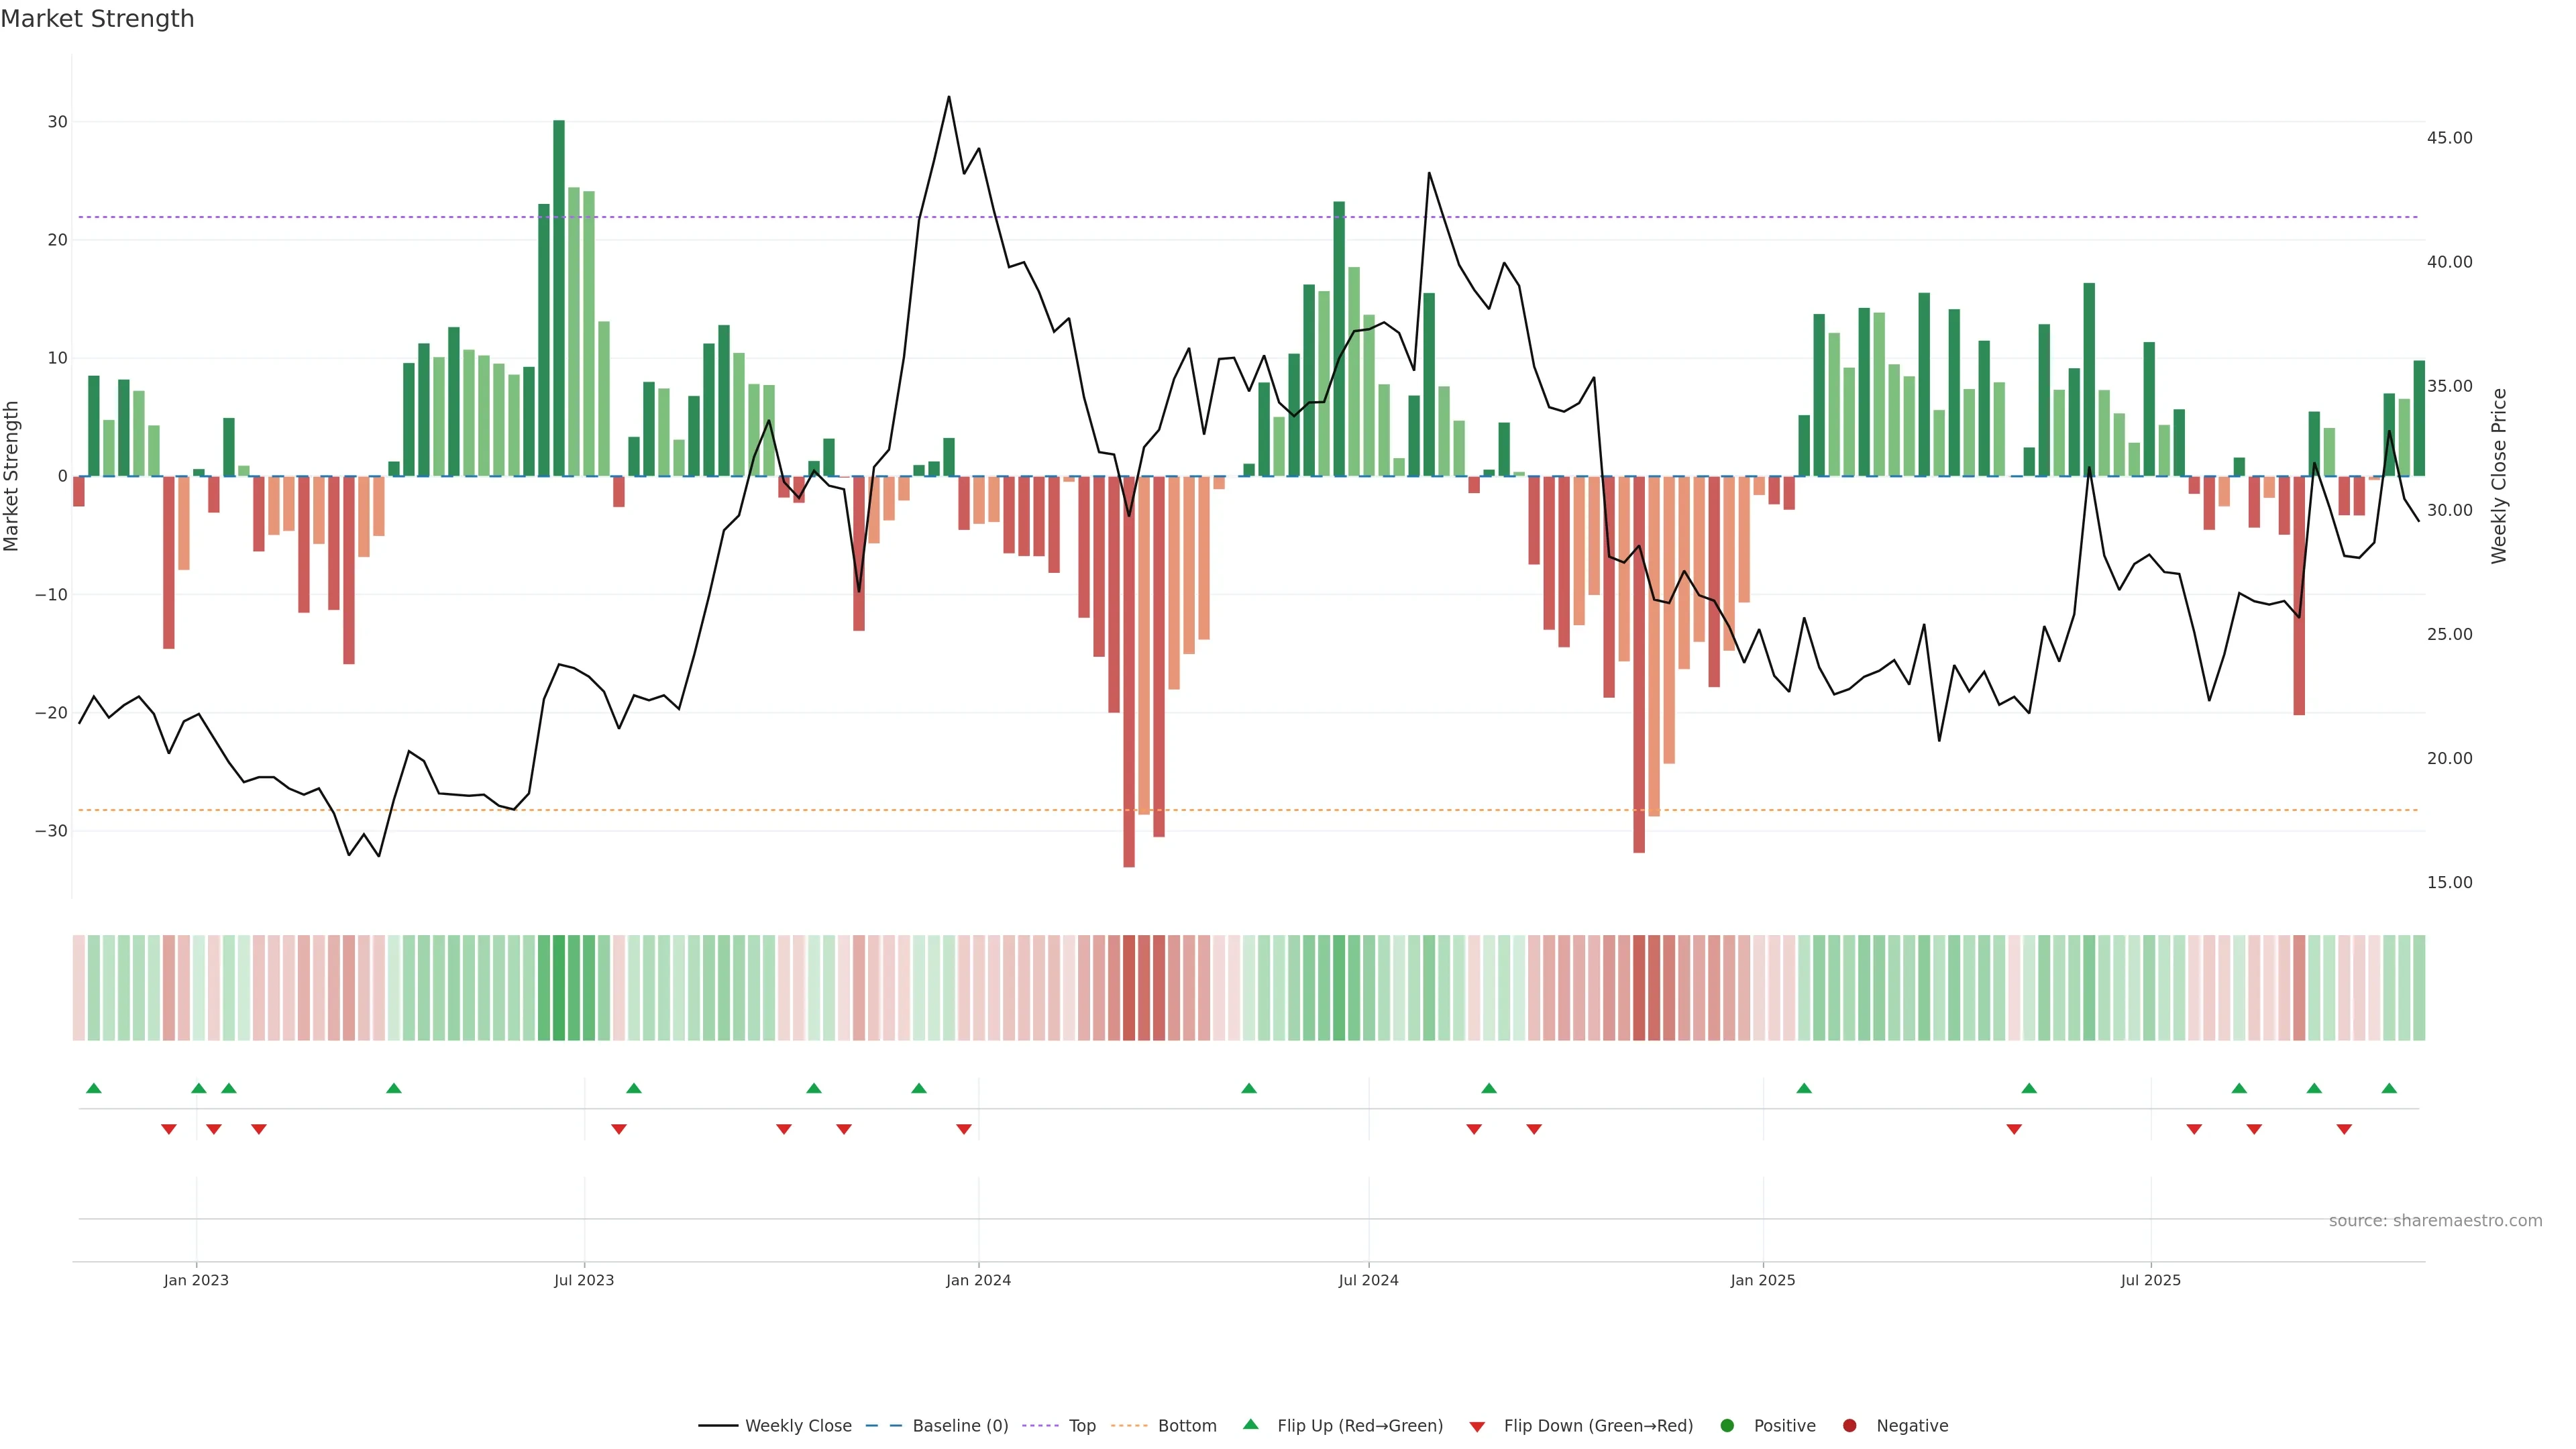The width and height of the screenshot is (2576, 1449).
Task: Click darkest green heatmap strip cell
Action: coord(559,988)
